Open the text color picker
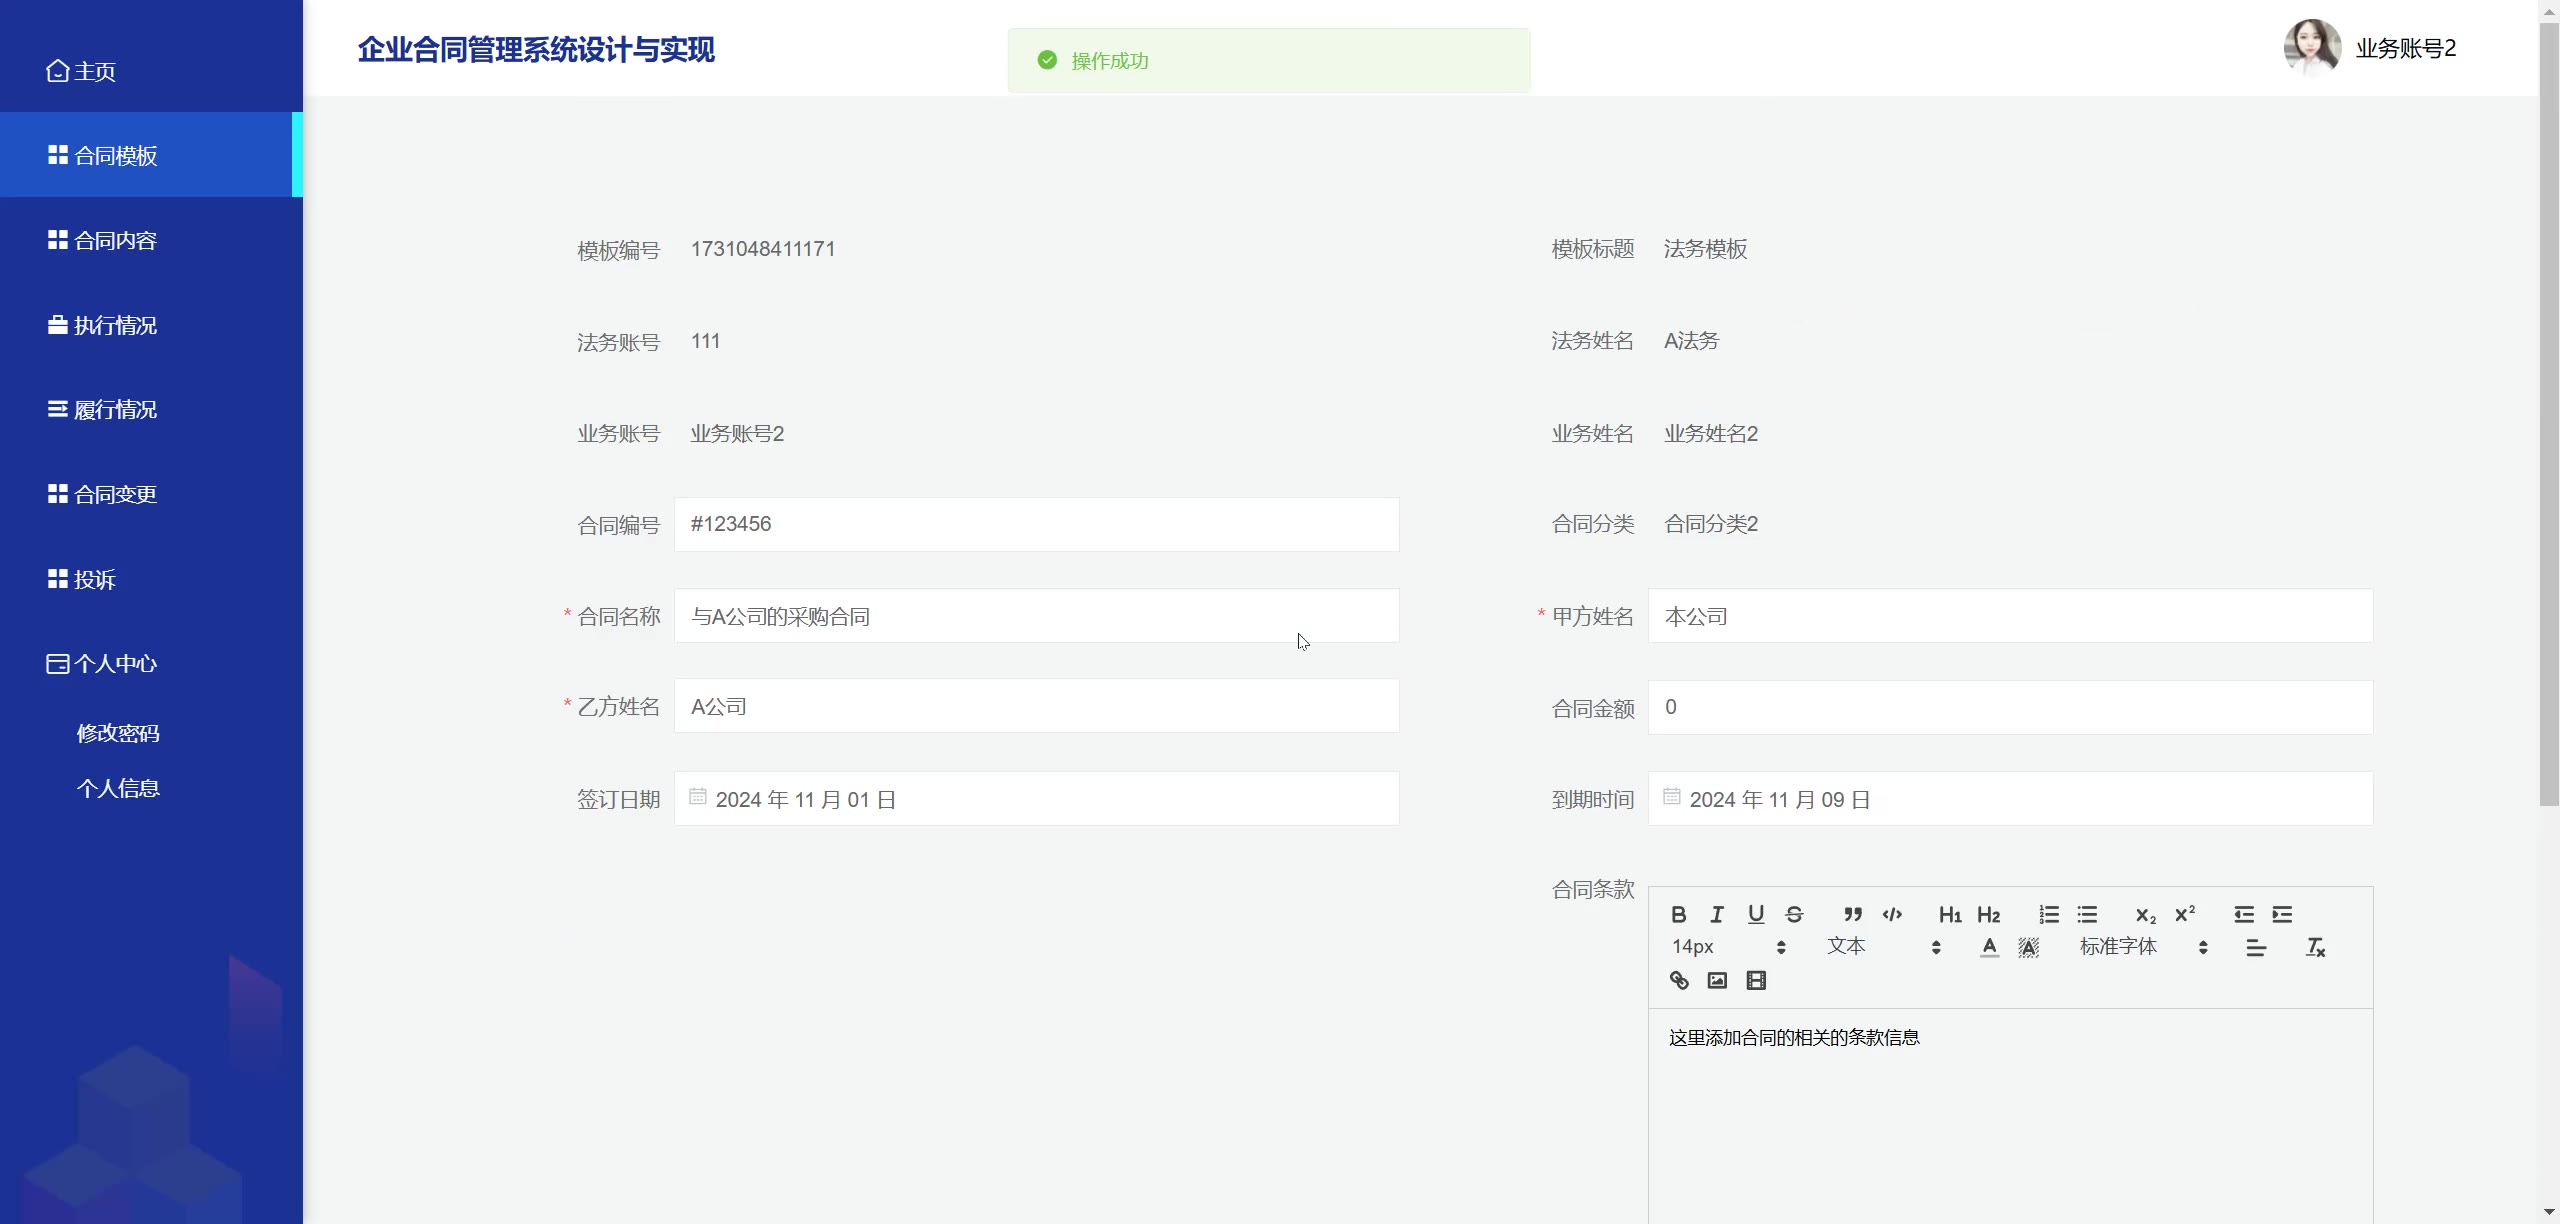Viewport: 2560px width, 1224px height. point(1990,947)
